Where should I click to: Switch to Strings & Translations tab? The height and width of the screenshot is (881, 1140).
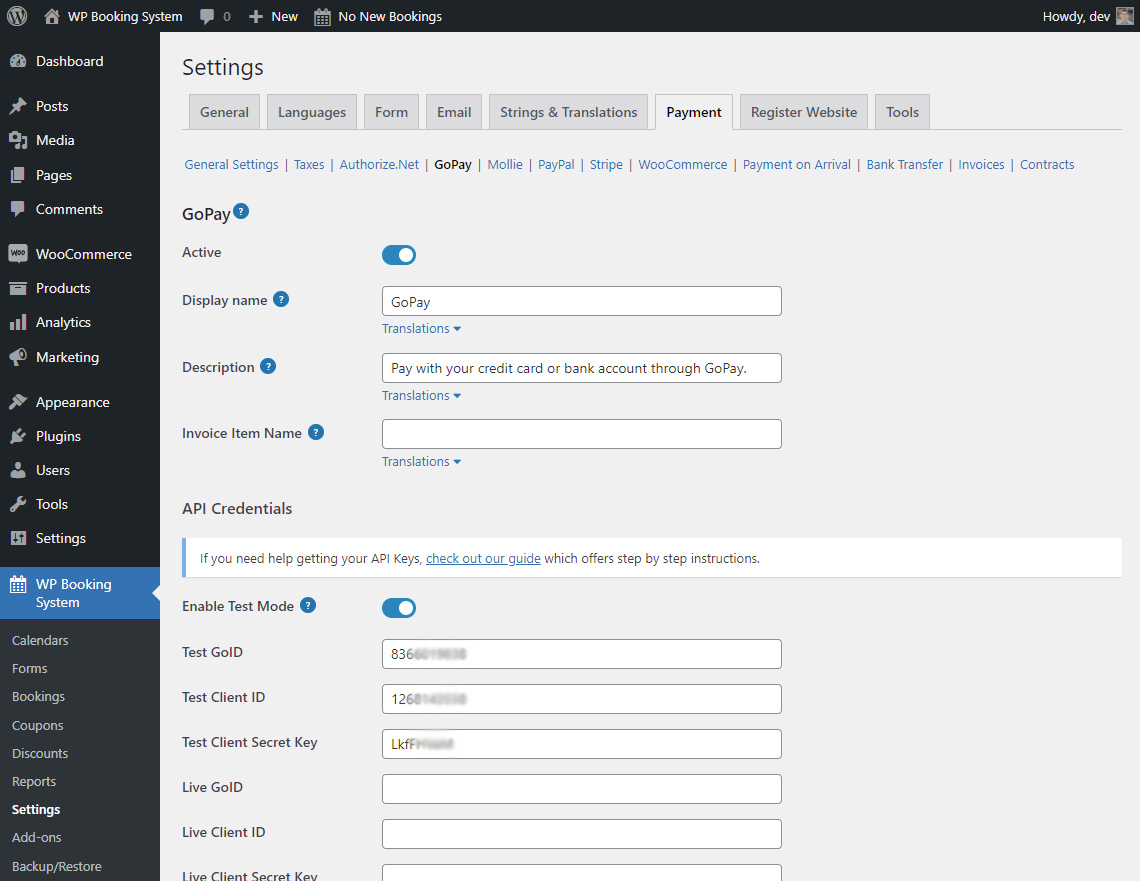[x=569, y=112]
